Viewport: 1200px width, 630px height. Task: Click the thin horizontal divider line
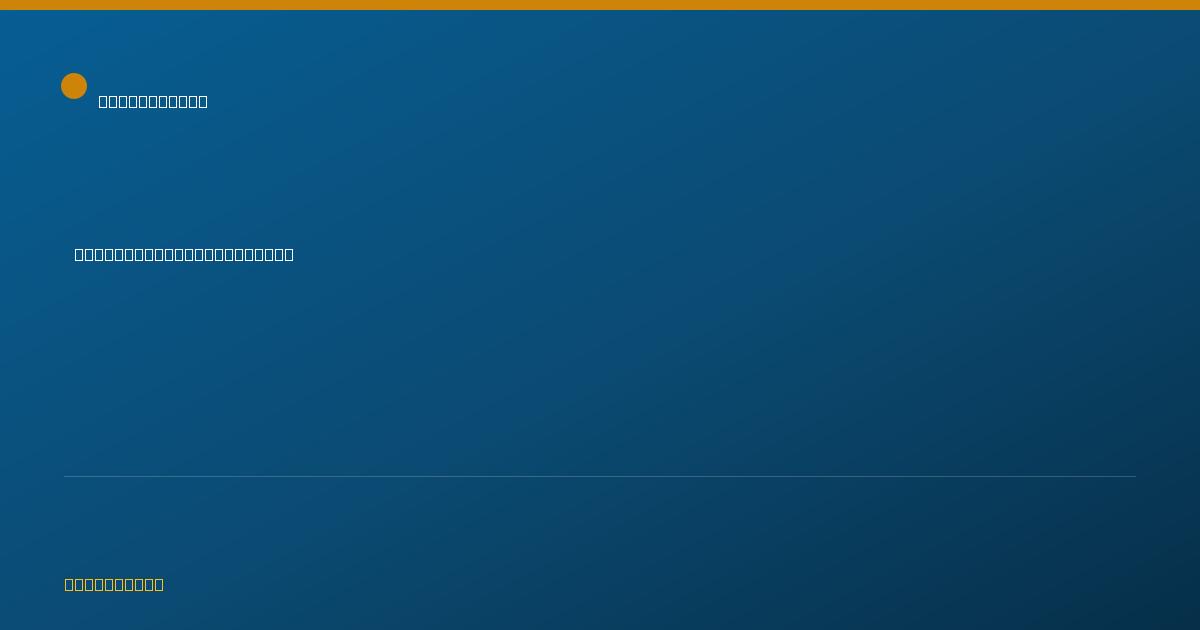(x=600, y=476)
